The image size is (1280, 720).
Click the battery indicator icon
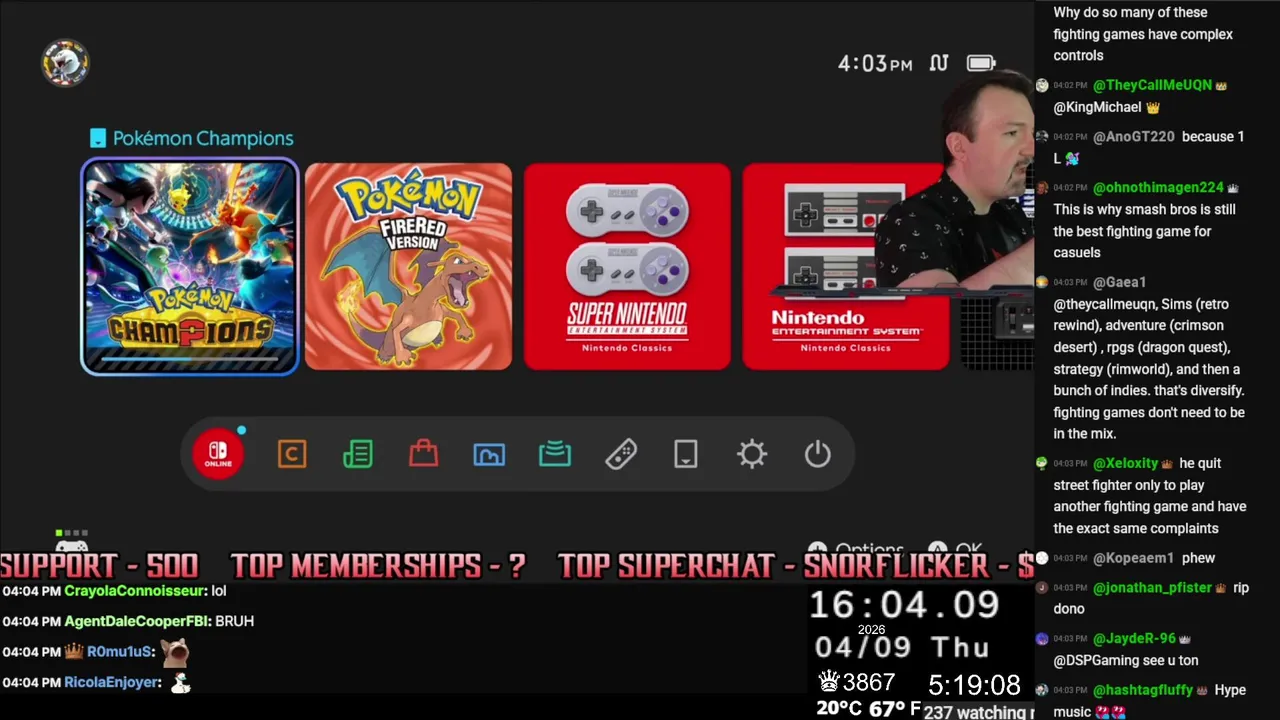[981, 63]
